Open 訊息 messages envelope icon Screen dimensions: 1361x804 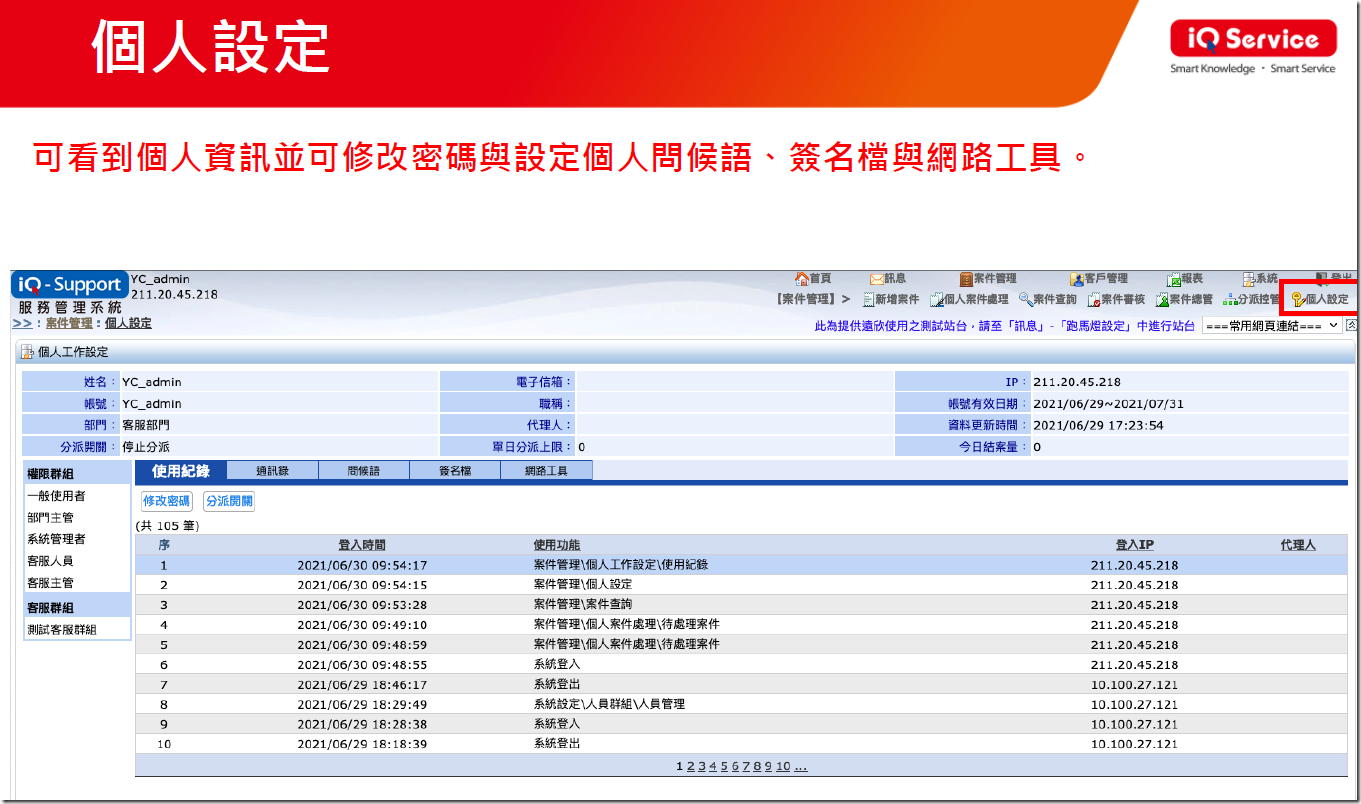pyautogui.click(x=888, y=279)
